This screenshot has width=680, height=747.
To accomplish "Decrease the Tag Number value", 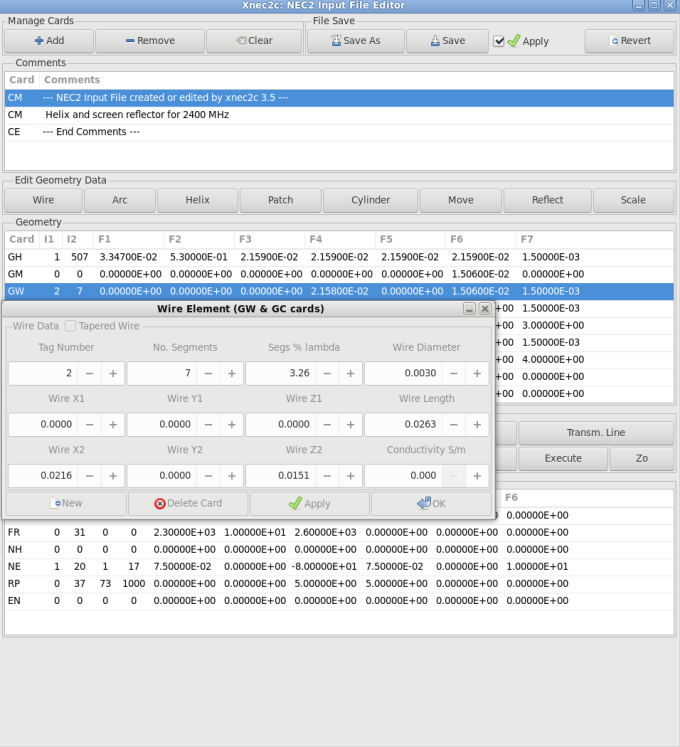I will click(90, 374).
